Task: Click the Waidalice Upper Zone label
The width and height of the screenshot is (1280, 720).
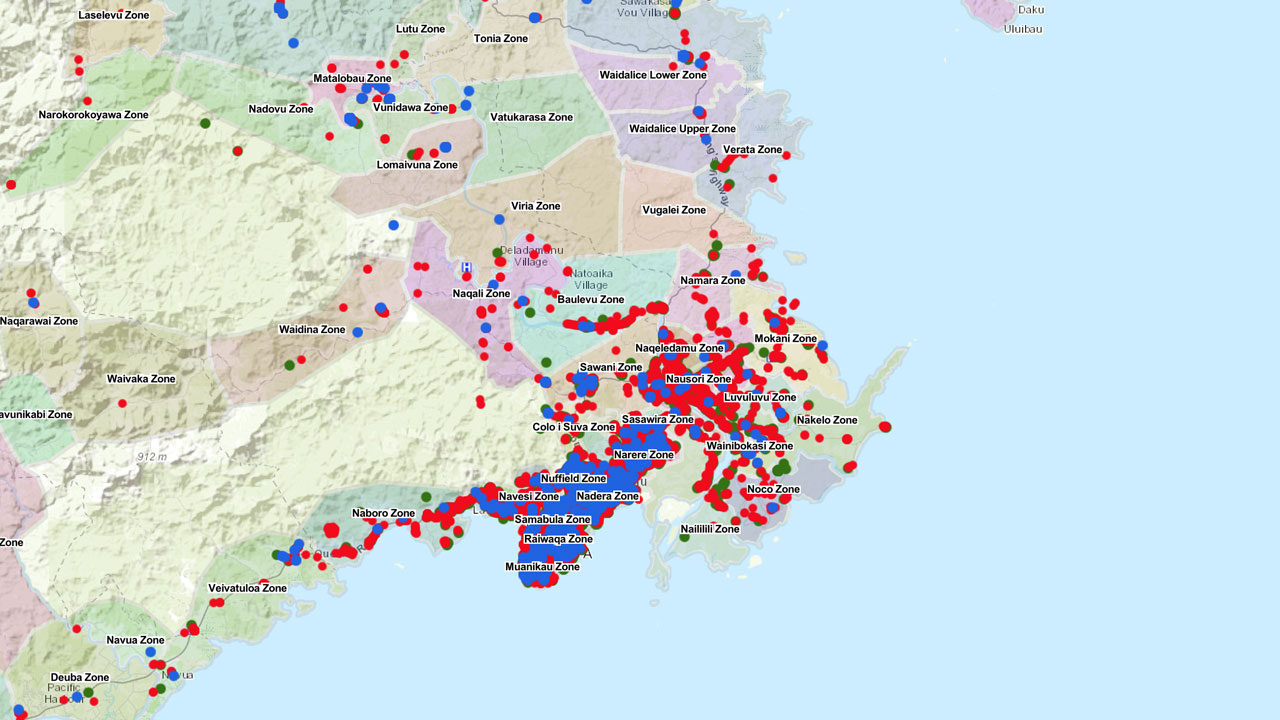Action: click(x=682, y=129)
